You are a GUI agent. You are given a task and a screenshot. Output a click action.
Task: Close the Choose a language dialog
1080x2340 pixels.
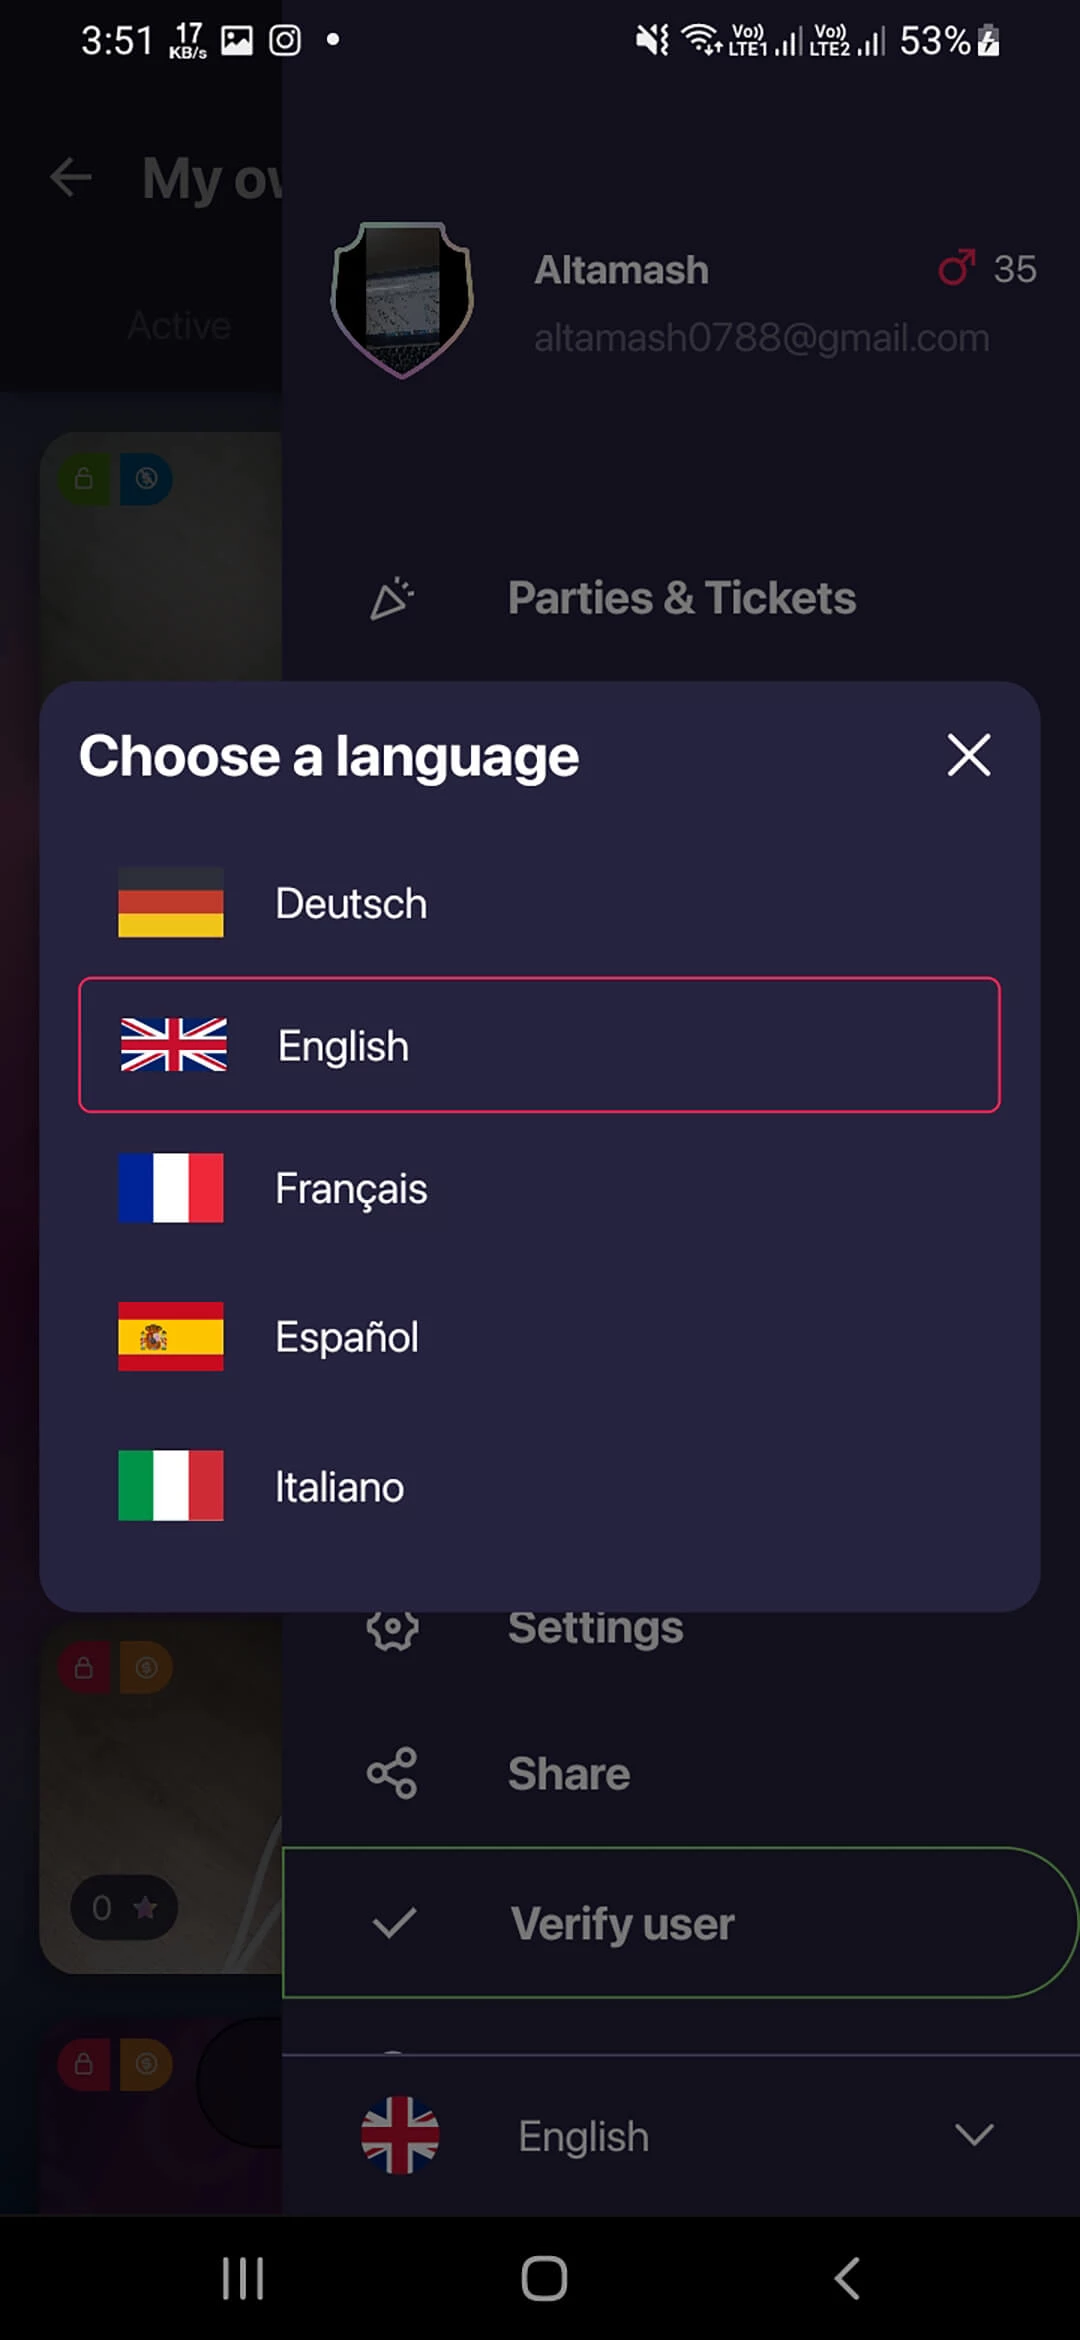[967, 756]
